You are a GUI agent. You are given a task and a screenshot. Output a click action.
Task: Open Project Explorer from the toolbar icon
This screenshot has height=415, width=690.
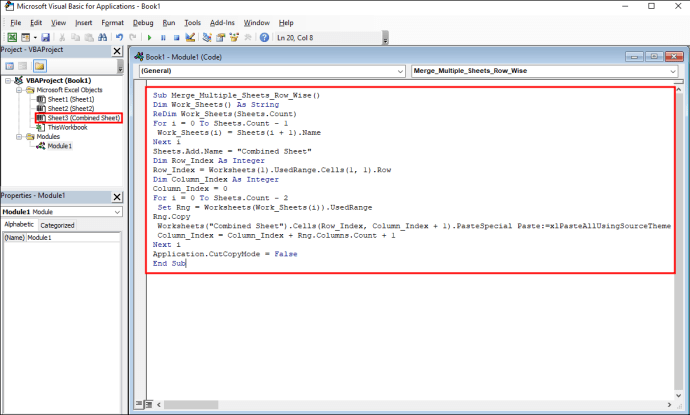(x=207, y=38)
